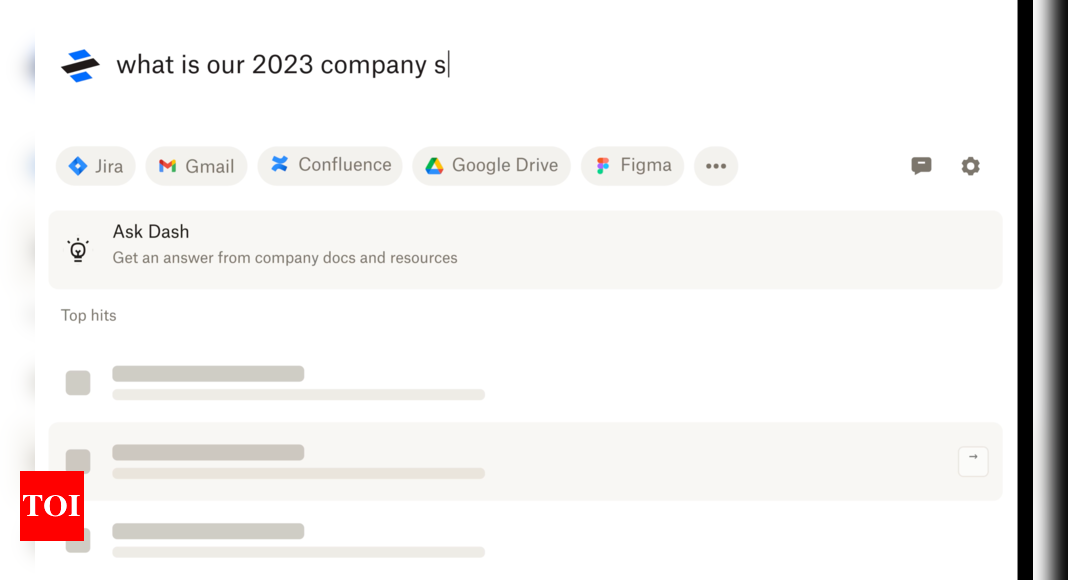Select the highlighted second top hit
Image resolution: width=1068 pixels, height=580 pixels.
coord(525,462)
